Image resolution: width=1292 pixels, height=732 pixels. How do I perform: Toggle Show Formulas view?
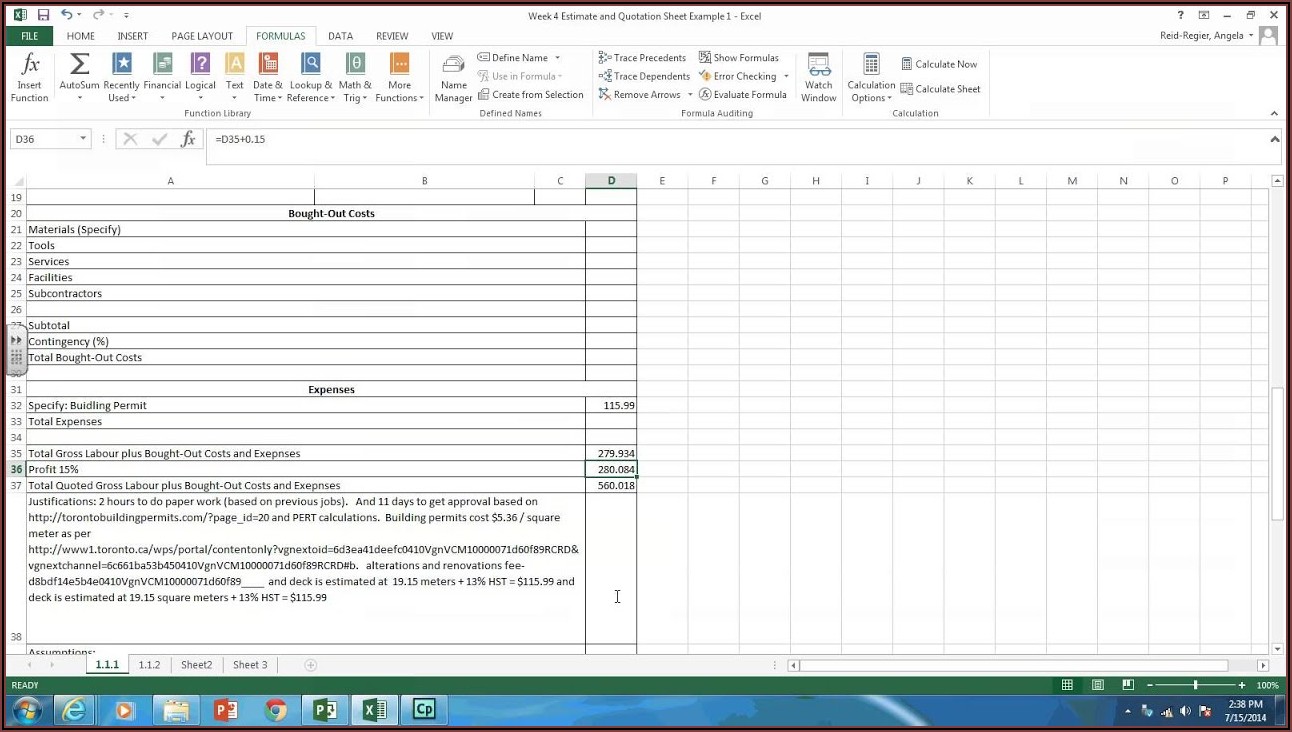click(739, 58)
